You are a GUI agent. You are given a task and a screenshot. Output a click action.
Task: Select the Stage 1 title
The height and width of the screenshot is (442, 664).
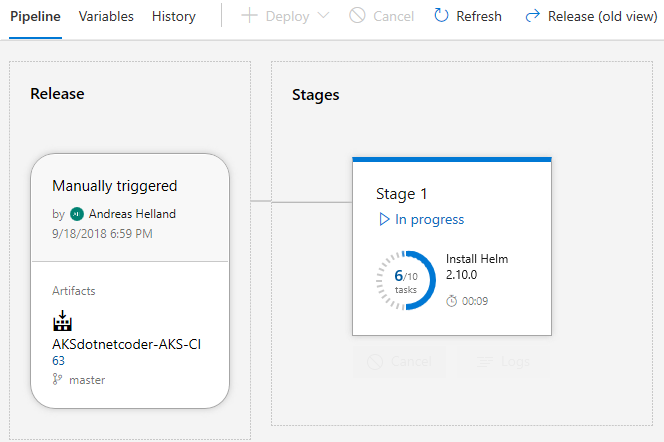click(401, 194)
